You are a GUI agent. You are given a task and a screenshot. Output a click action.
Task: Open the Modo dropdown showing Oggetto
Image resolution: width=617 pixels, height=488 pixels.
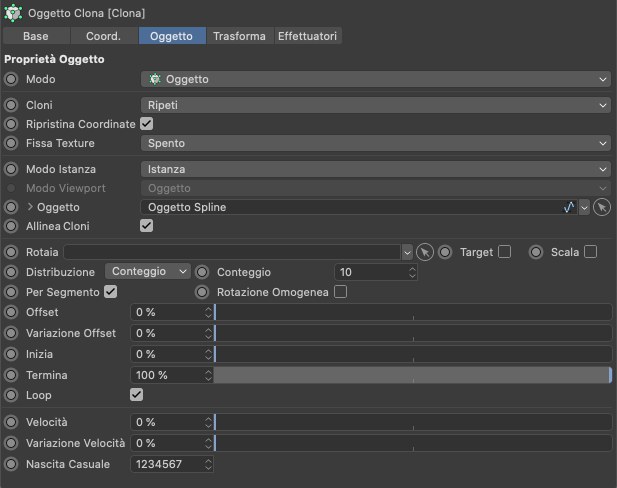click(x=376, y=79)
